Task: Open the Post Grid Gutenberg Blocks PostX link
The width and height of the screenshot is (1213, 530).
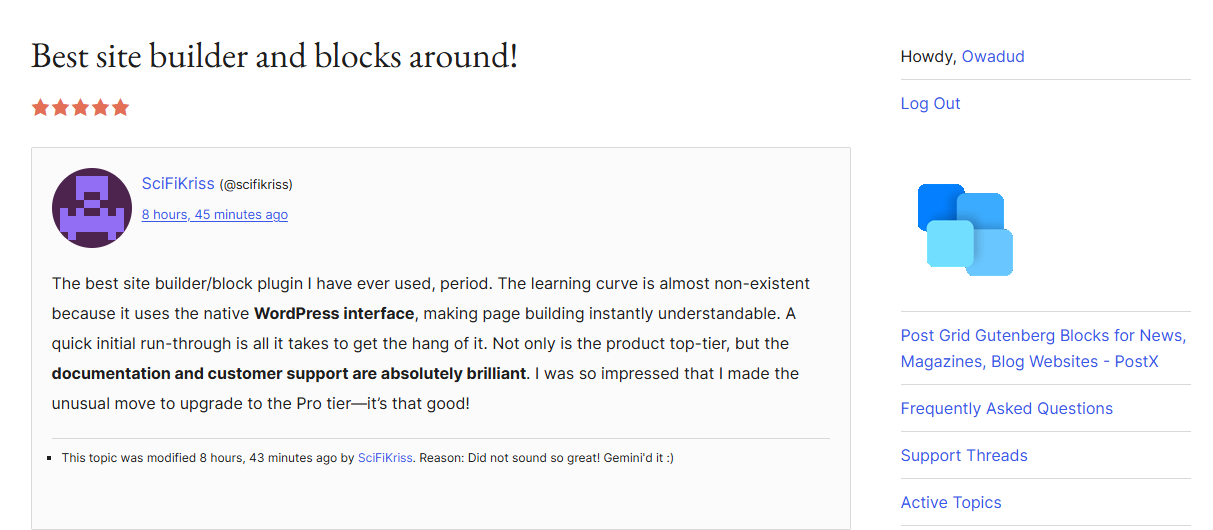Action: click(1043, 348)
